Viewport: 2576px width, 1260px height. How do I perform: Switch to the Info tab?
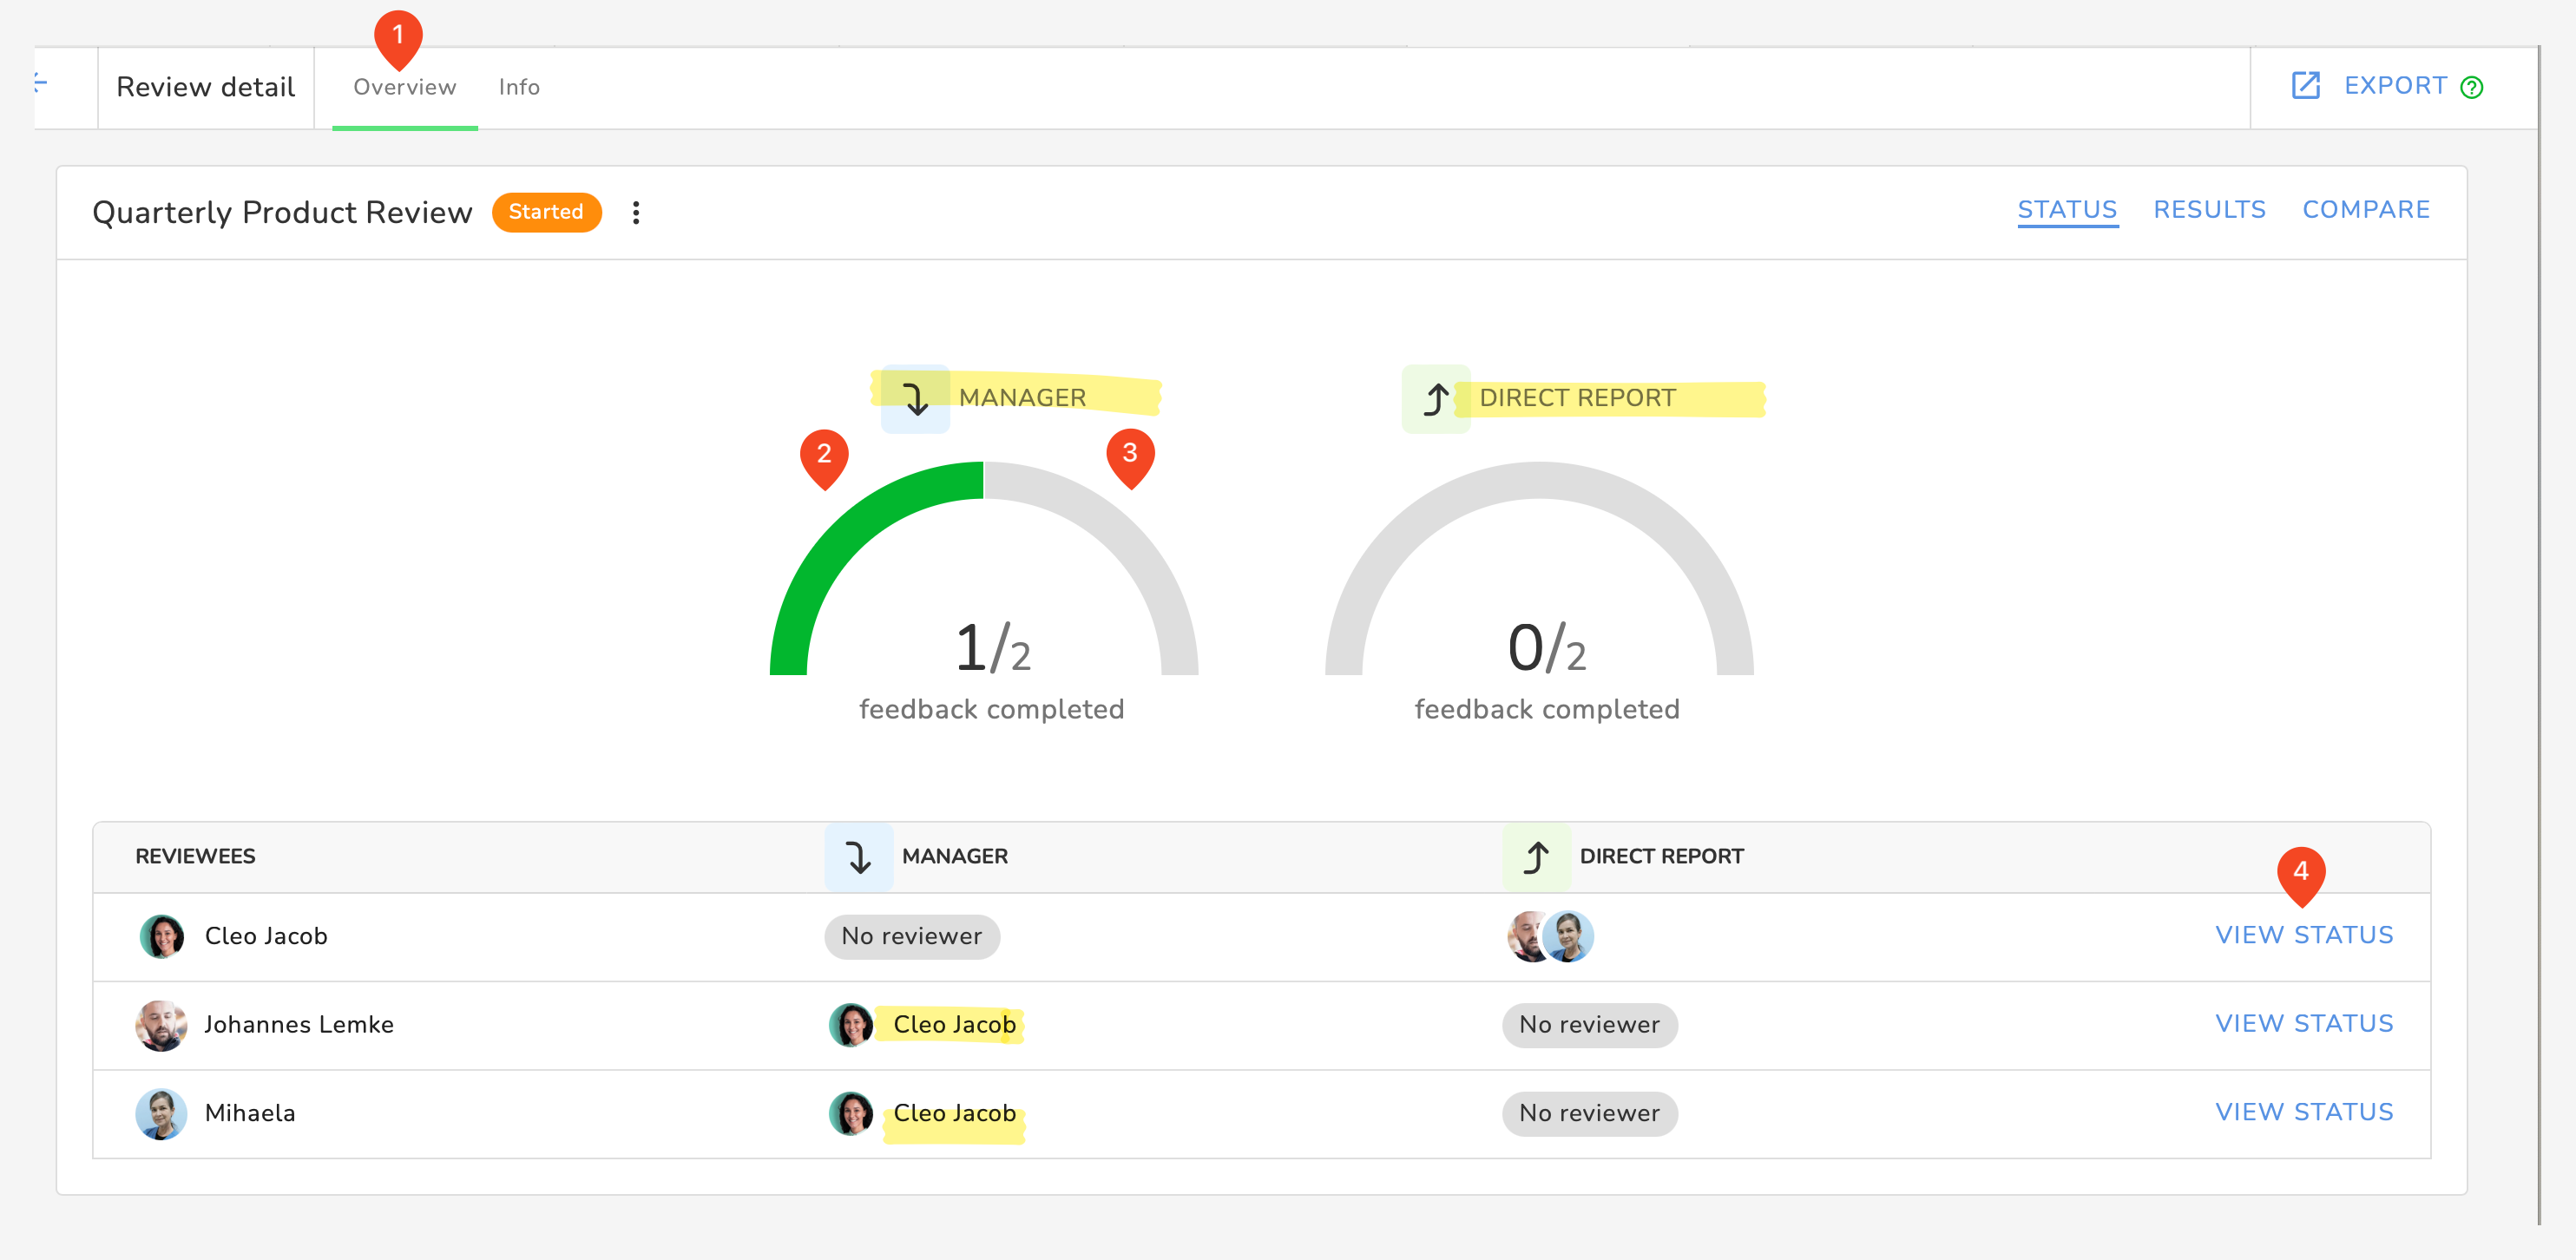pos(519,87)
